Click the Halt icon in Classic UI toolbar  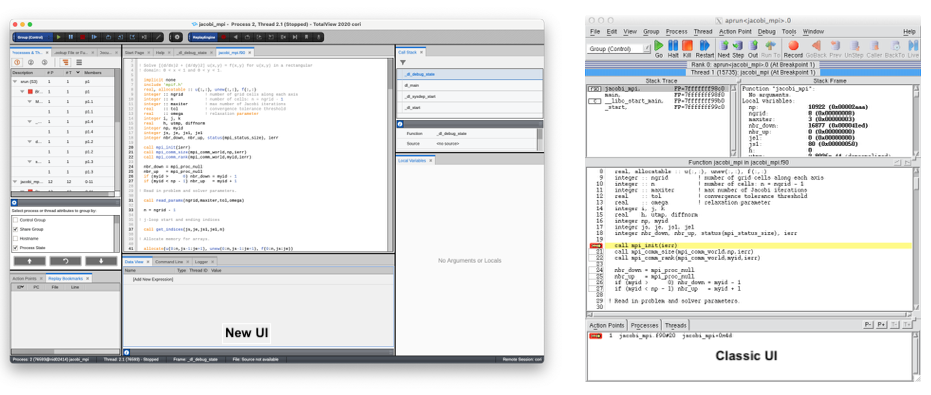coord(673,45)
